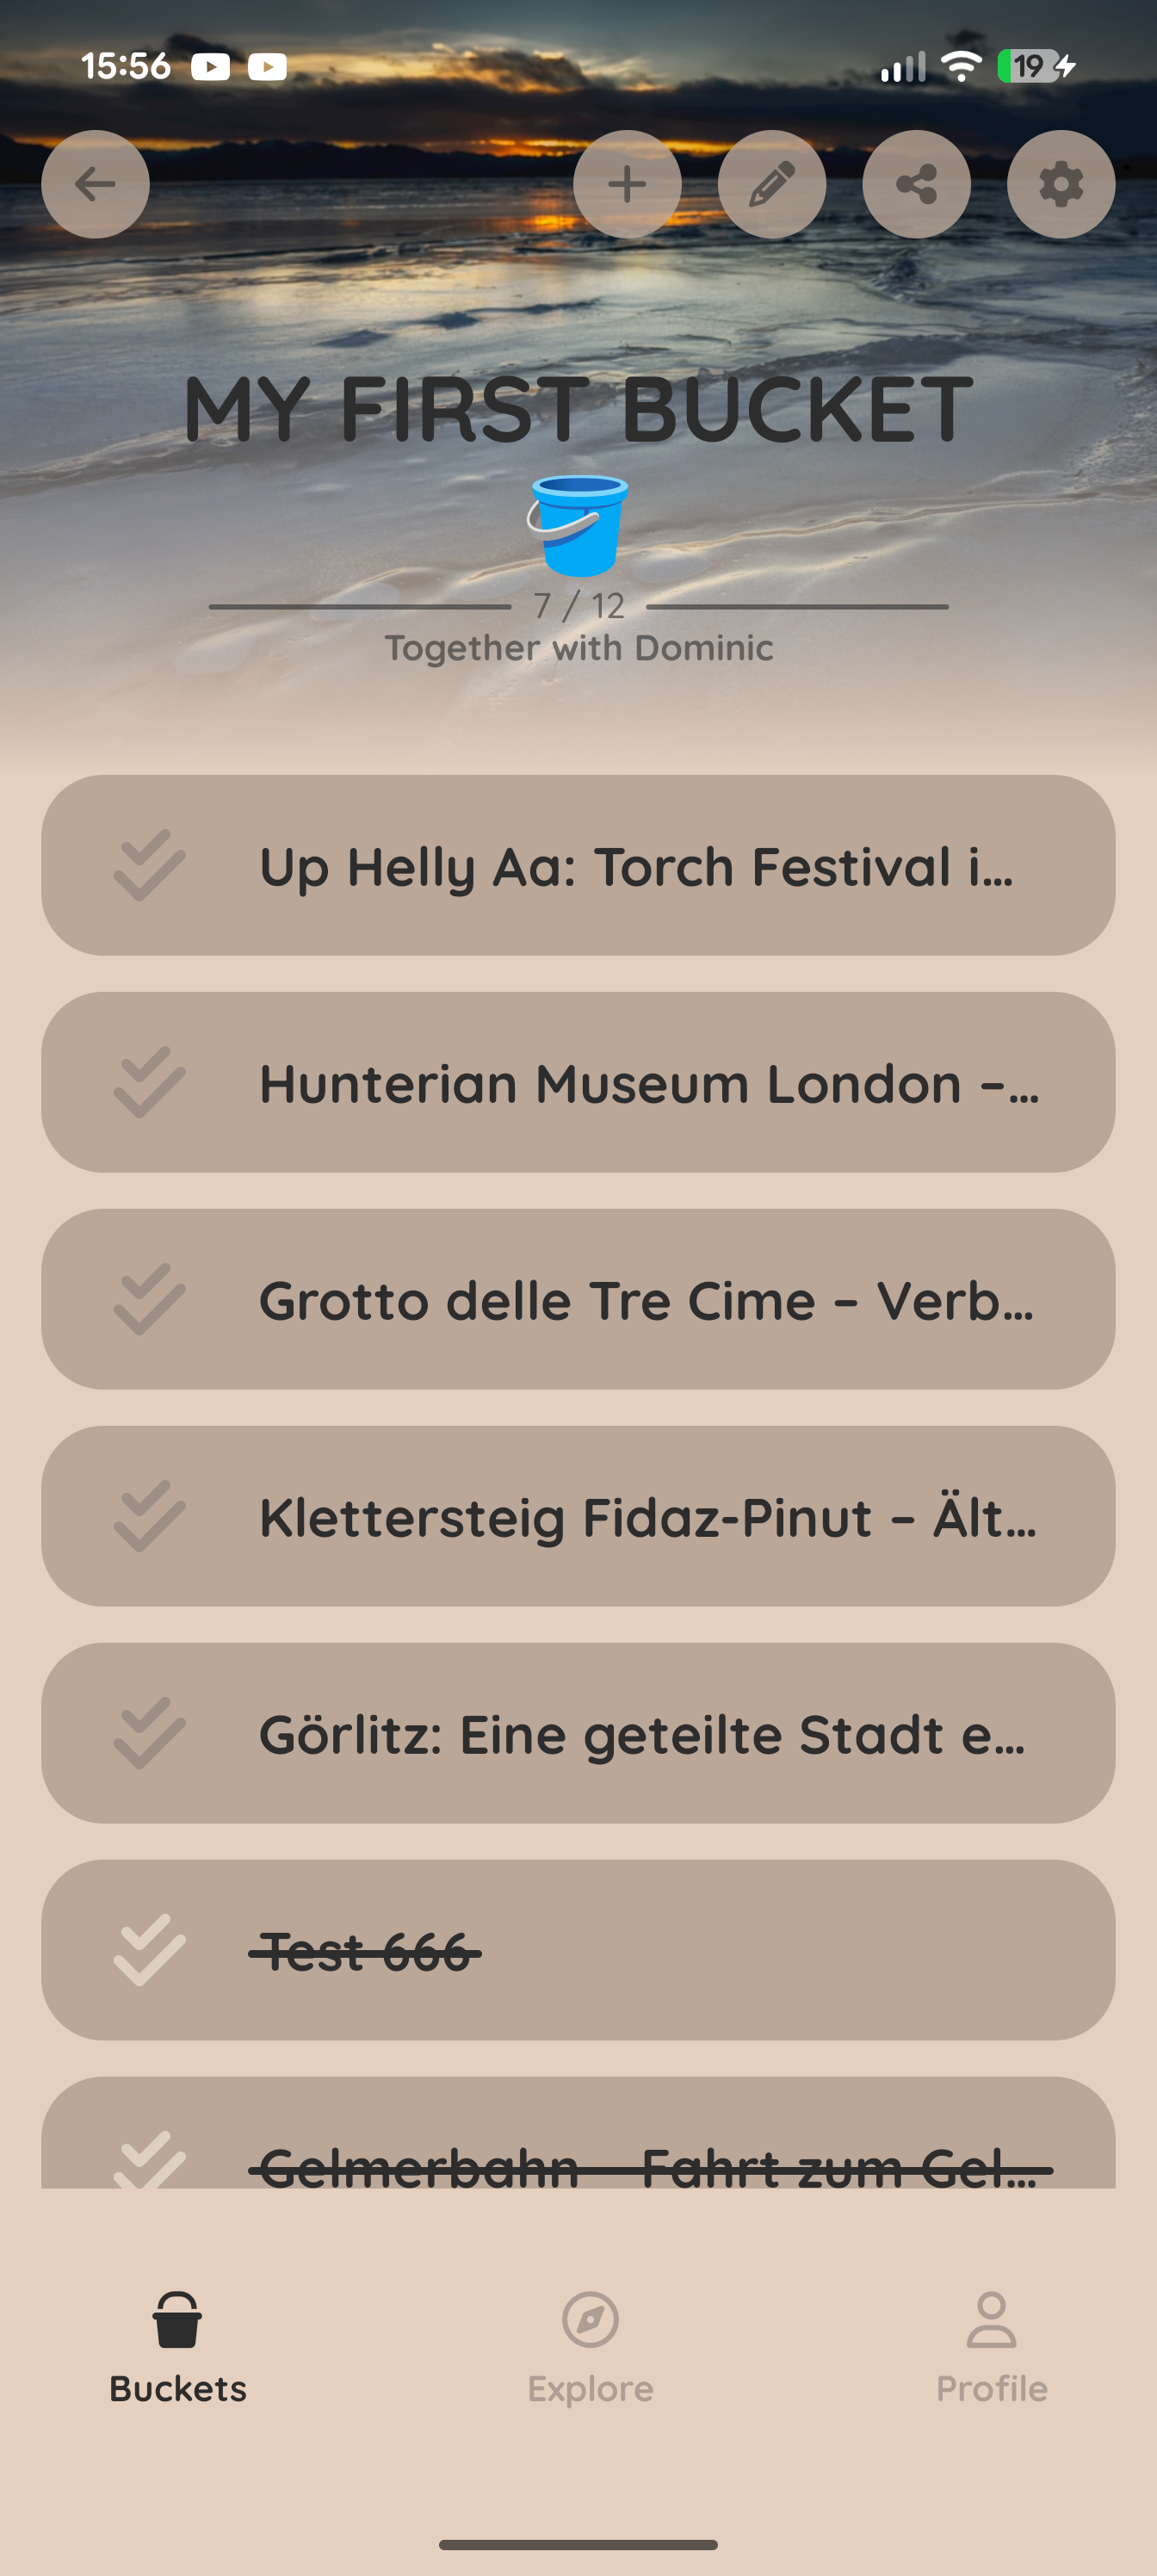This screenshot has height=2576, width=1157.
Task: Tap the Together with Dominic label
Action: click(579, 648)
